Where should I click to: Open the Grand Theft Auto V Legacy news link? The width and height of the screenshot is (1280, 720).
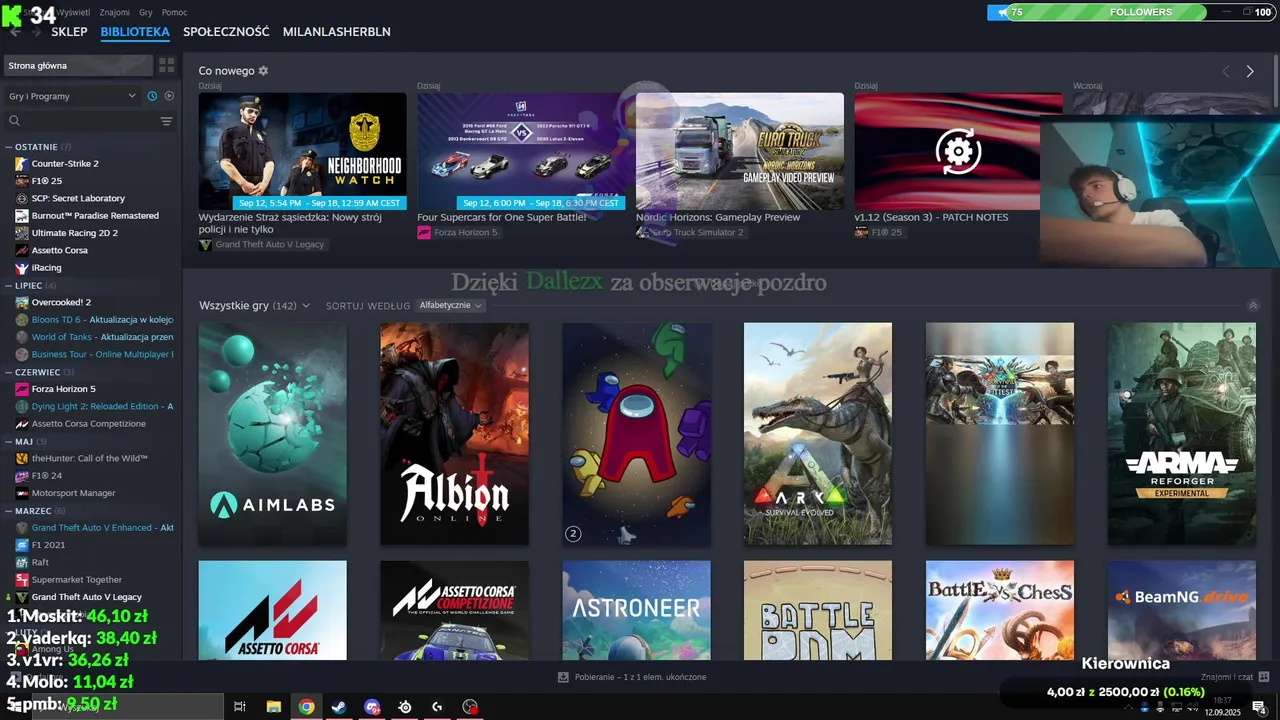[262, 244]
